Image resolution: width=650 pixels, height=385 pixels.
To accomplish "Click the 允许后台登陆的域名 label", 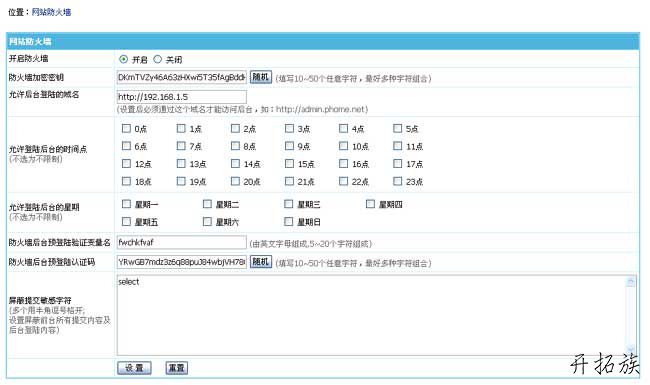I will pyautogui.click(x=44, y=94).
